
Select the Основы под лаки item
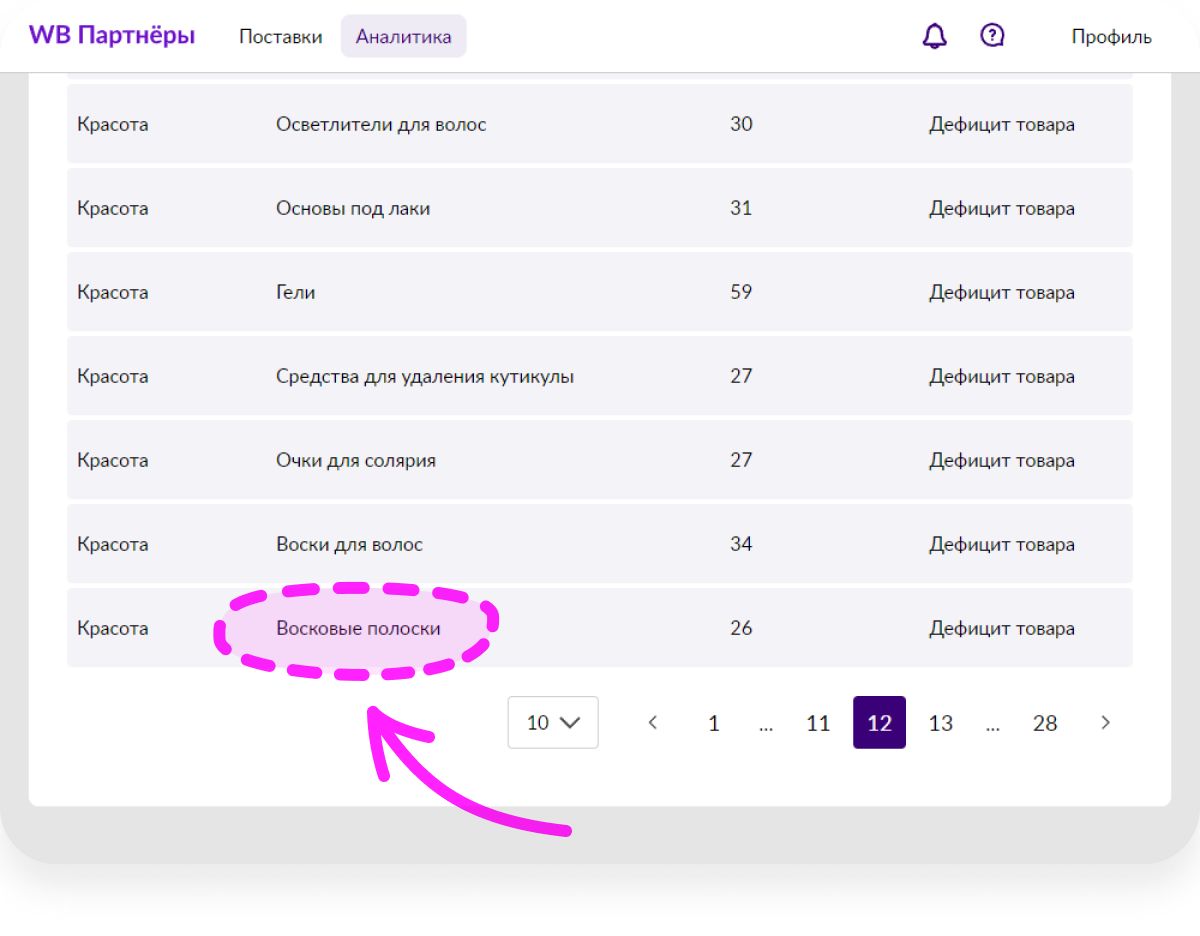353,208
